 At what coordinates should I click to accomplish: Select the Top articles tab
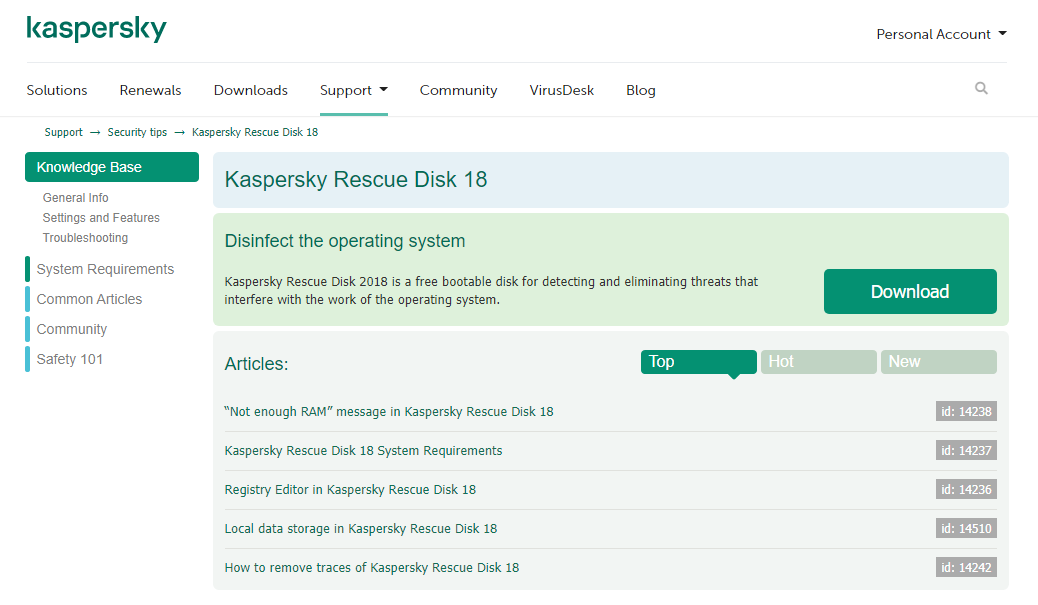click(x=698, y=362)
